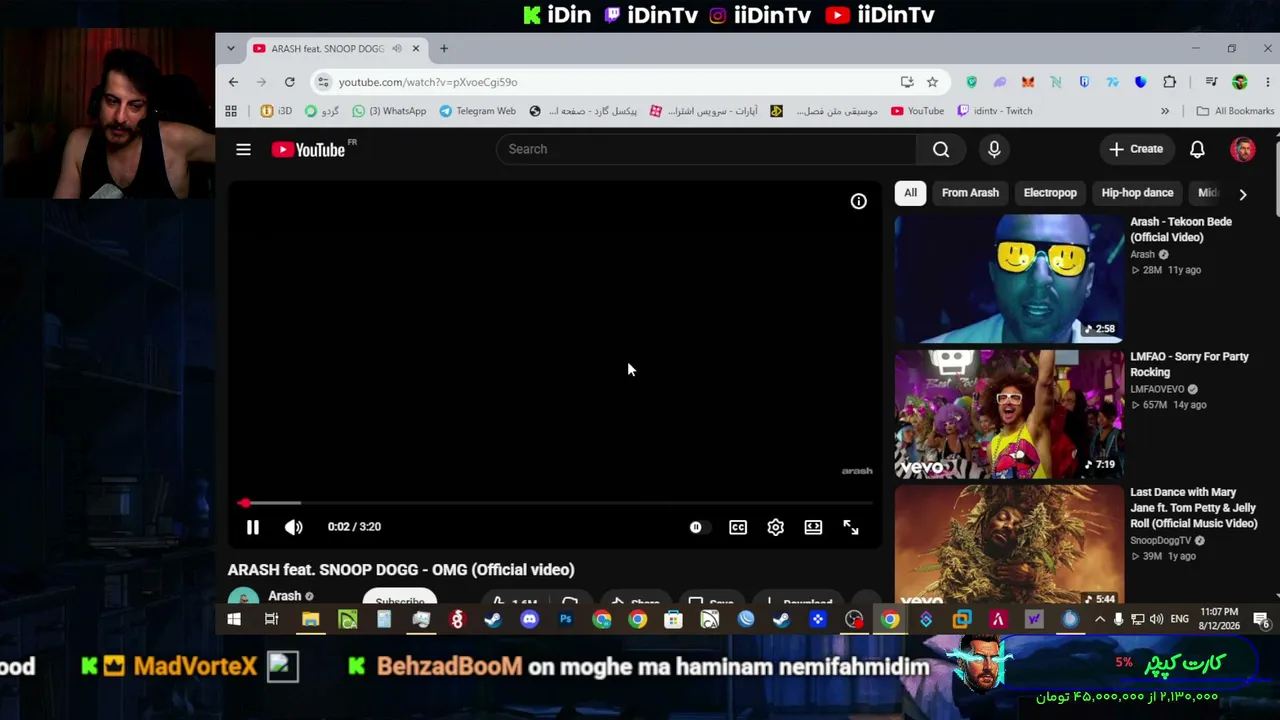Click the Chrome address bar URL
Viewport: 1280px width, 720px height.
pyautogui.click(x=428, y=82)
